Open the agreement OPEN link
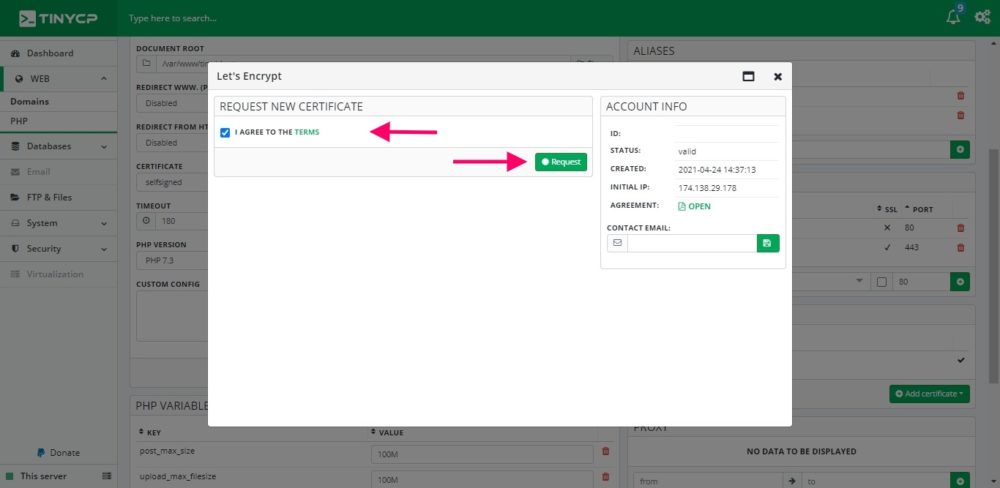 point(694,207)
